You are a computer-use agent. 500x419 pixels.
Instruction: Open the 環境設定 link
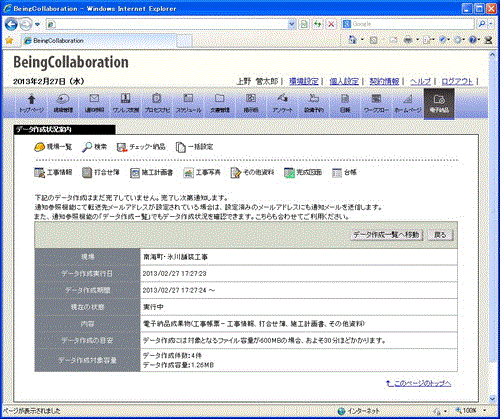(304, 81)
